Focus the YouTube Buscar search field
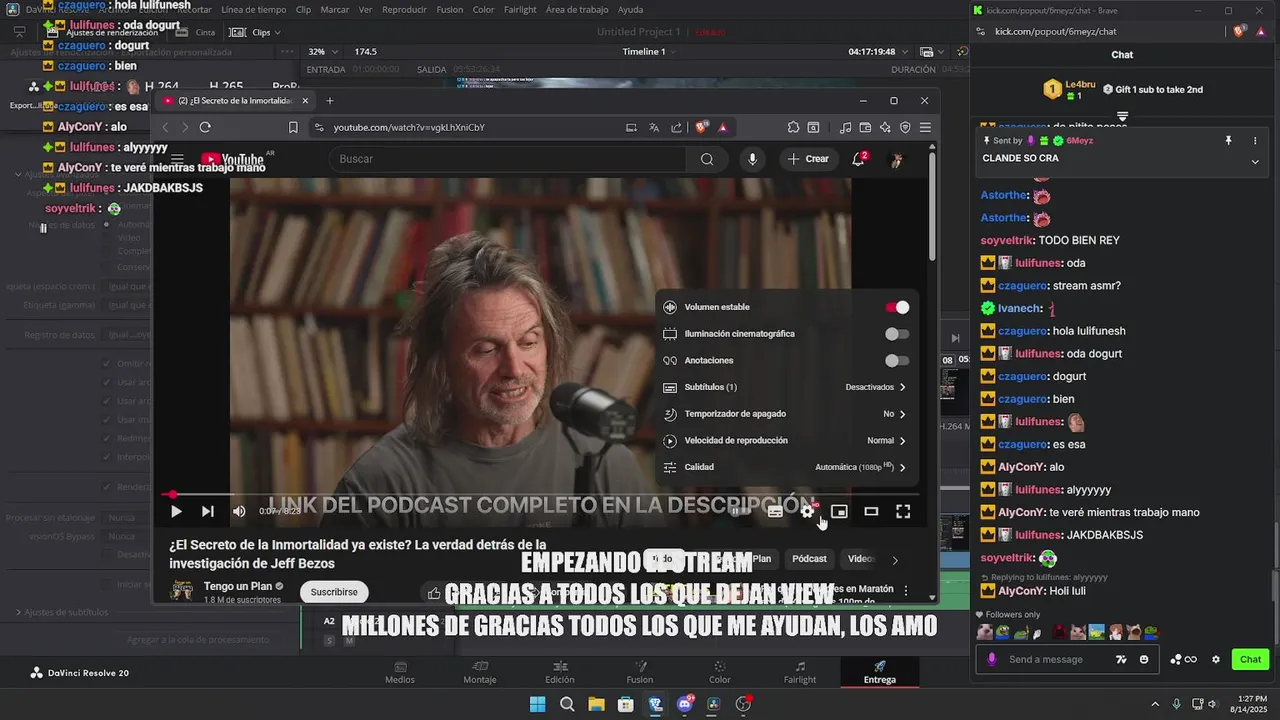Screen dimensions: 1280x720 coord(508,159)
